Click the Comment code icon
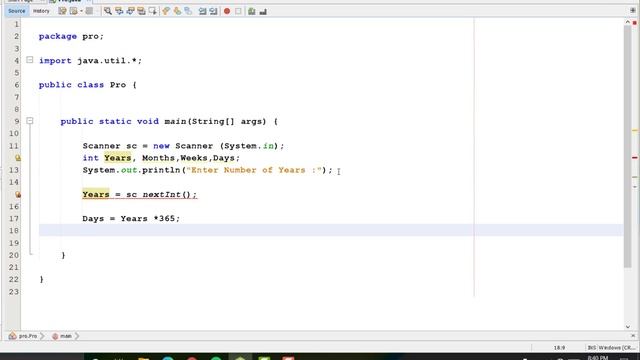 click(252, 11)
